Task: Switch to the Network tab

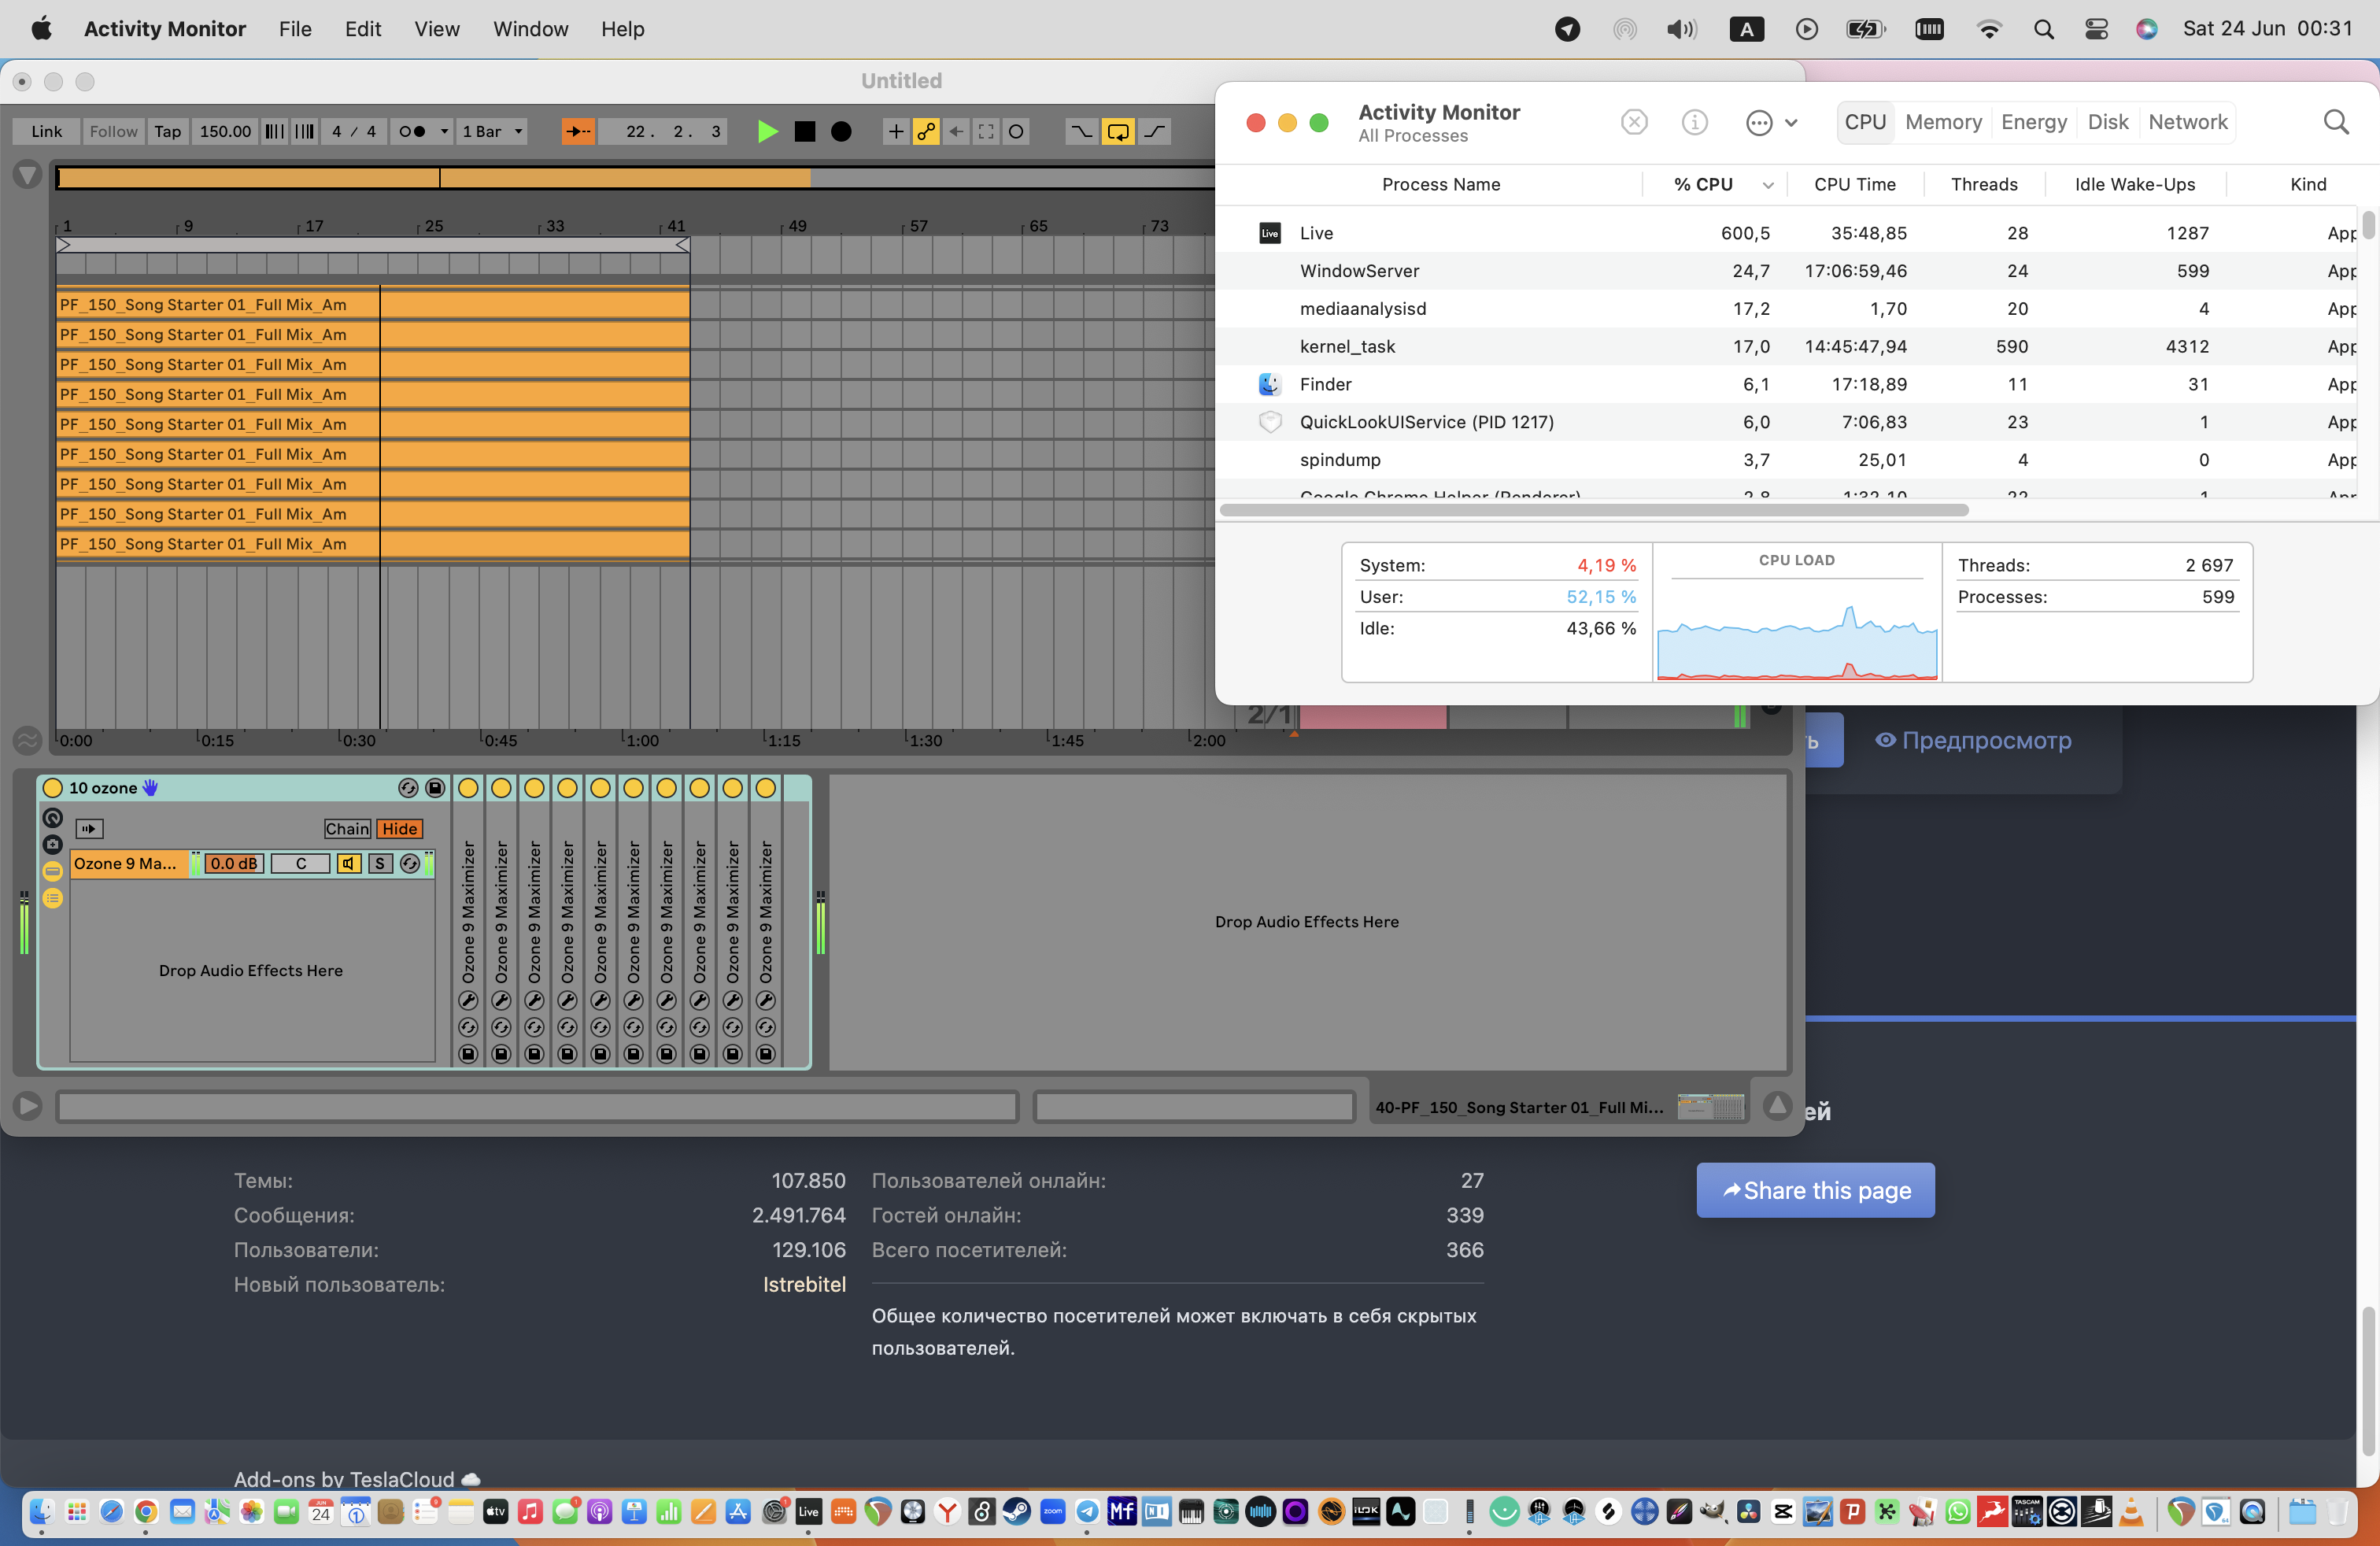Action: [x=2188, y=122]
